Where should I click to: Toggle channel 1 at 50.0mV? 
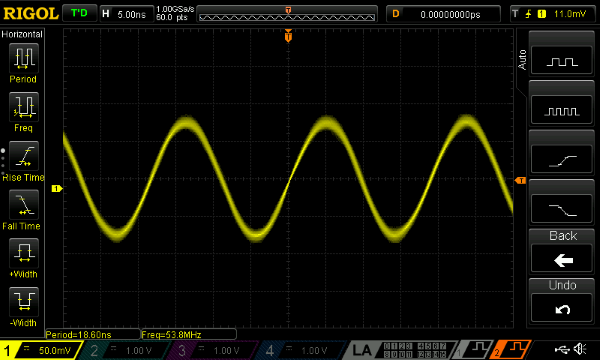click(x=40, y=350)
